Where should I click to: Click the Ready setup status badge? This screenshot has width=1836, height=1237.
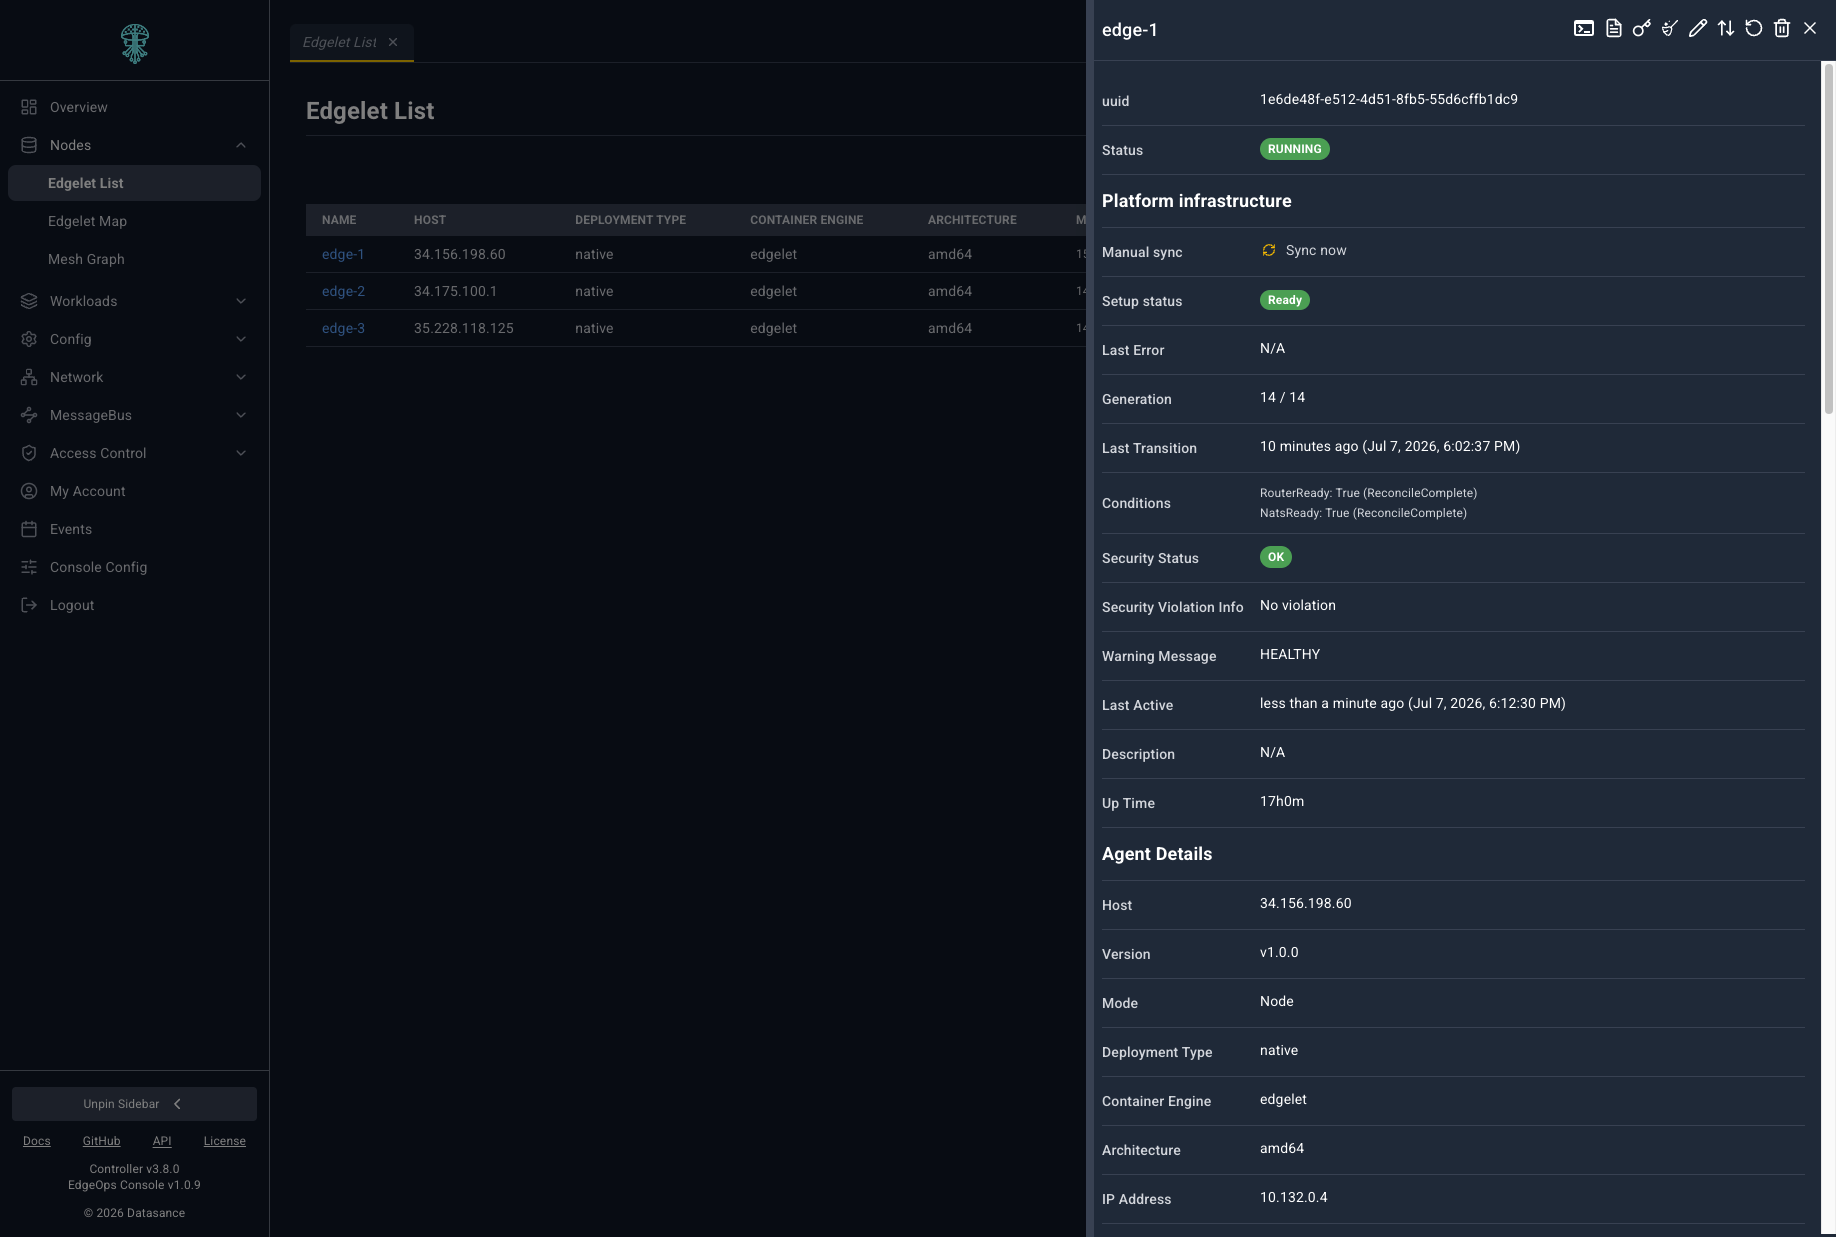coord(1284,300)
